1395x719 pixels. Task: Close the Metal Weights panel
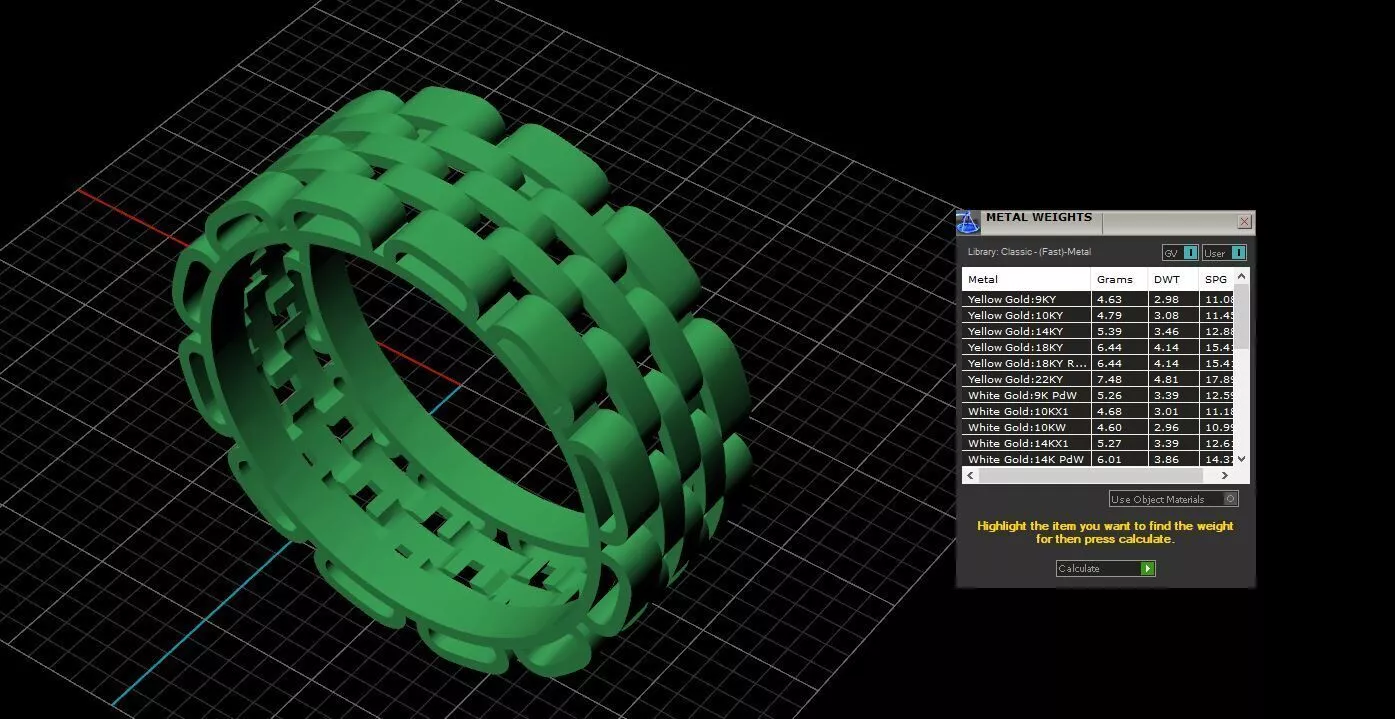(1244, 222)
